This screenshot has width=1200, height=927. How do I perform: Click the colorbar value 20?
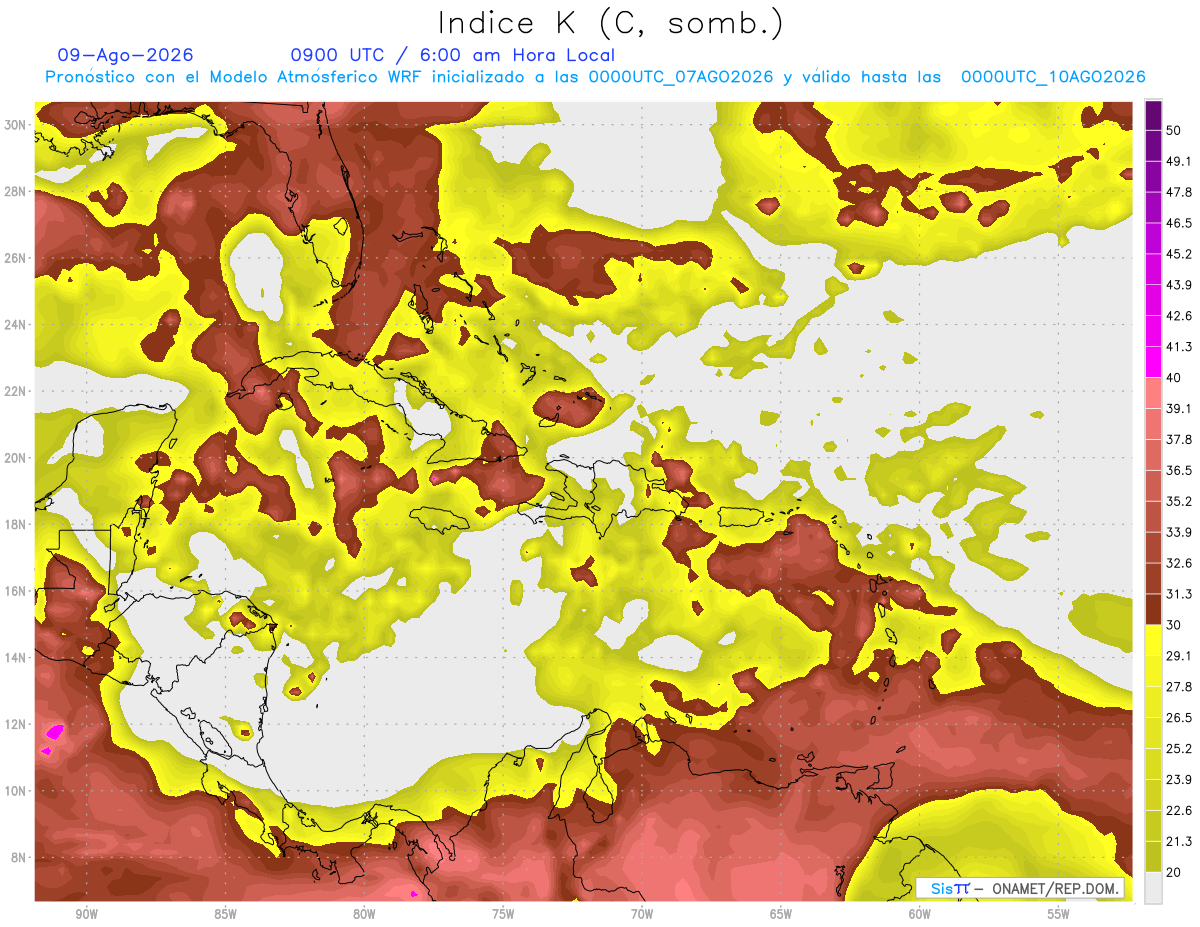(x=1175, y=872)
